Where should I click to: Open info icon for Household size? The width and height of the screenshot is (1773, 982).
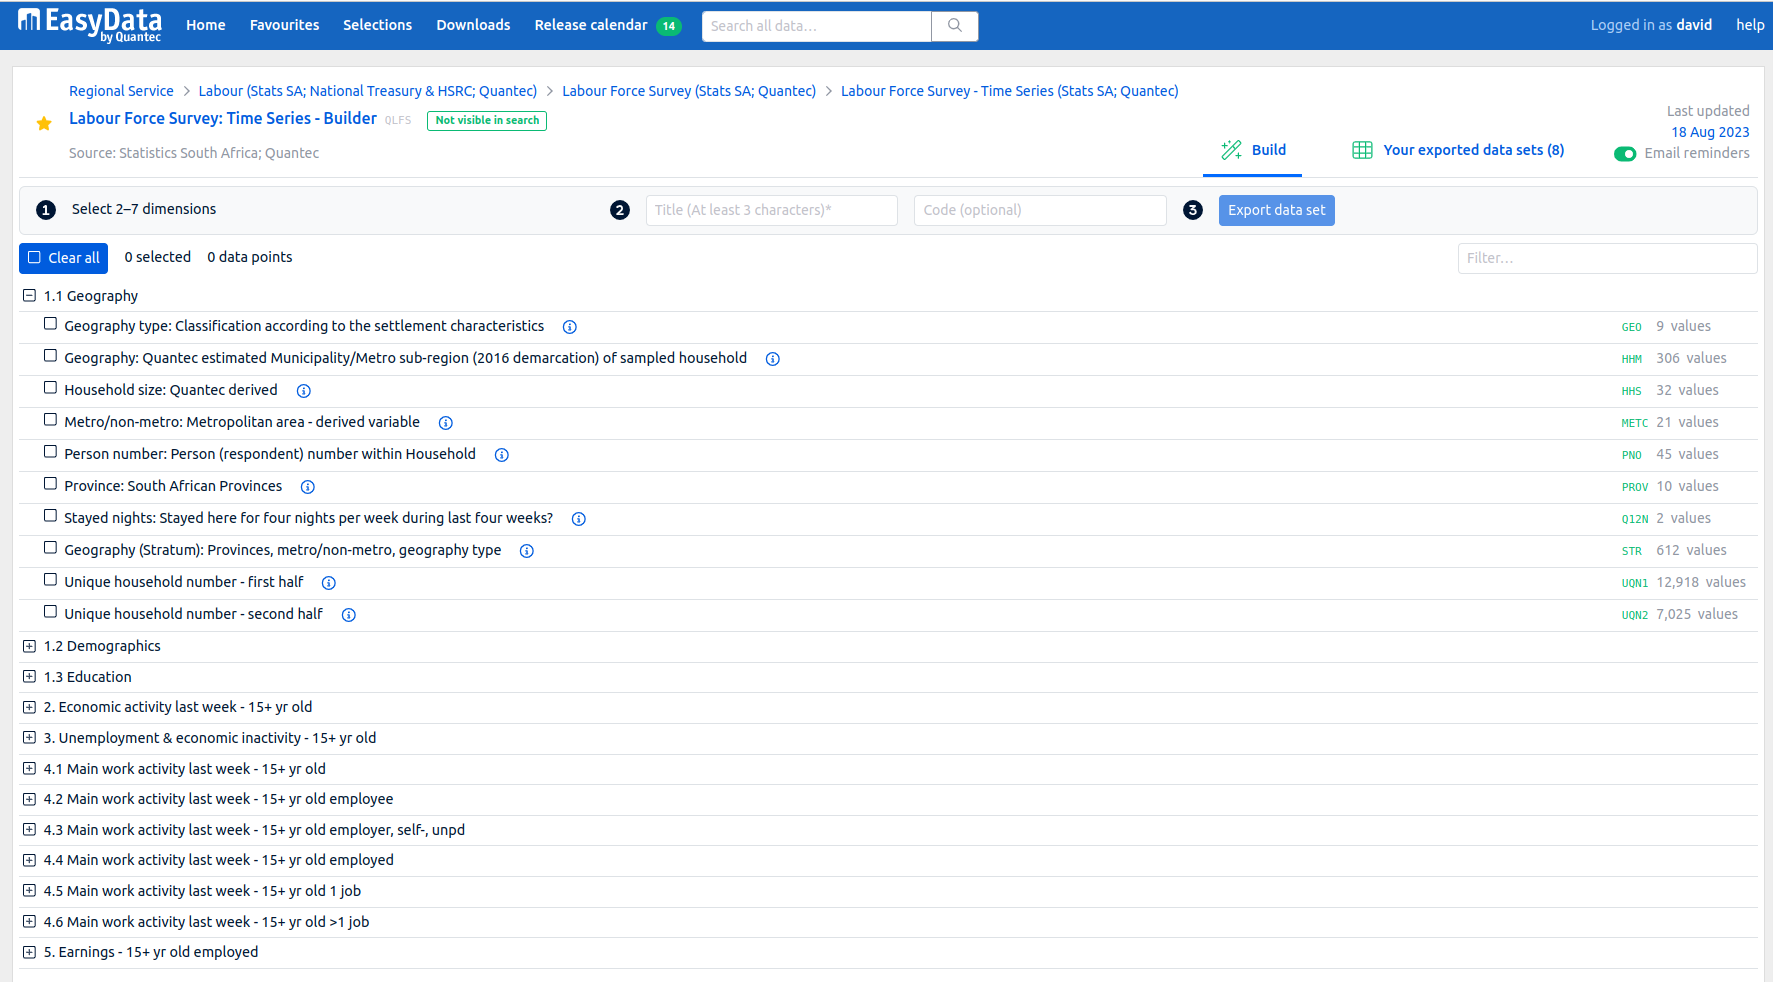coord(304,391)
